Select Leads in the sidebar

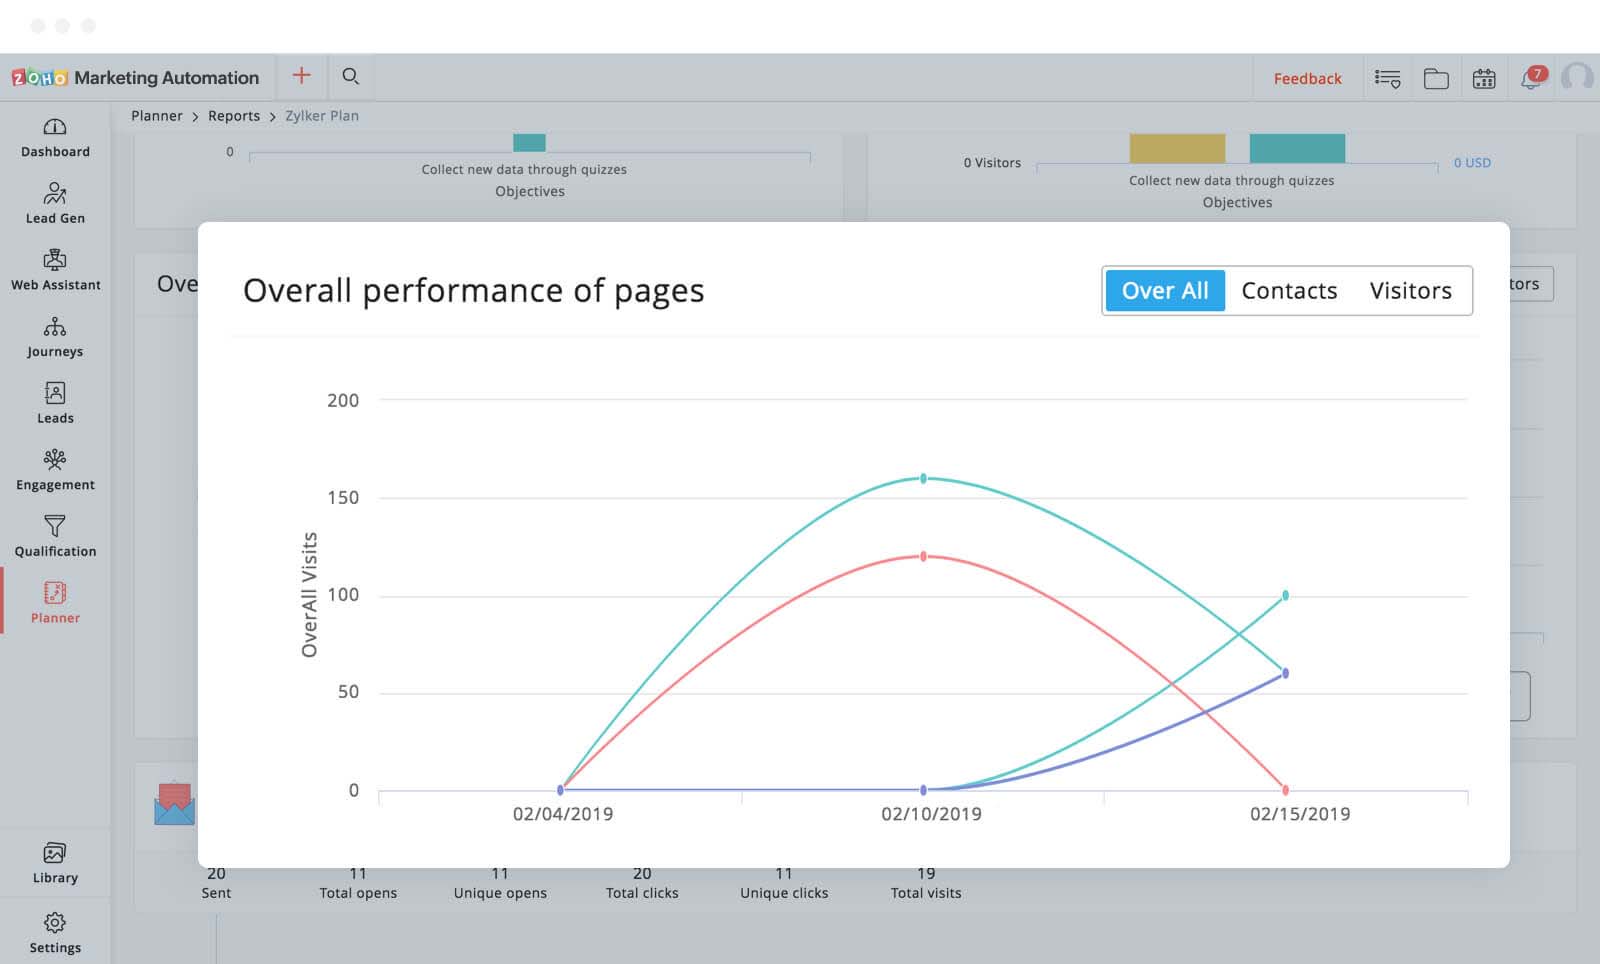click(55, 403)
